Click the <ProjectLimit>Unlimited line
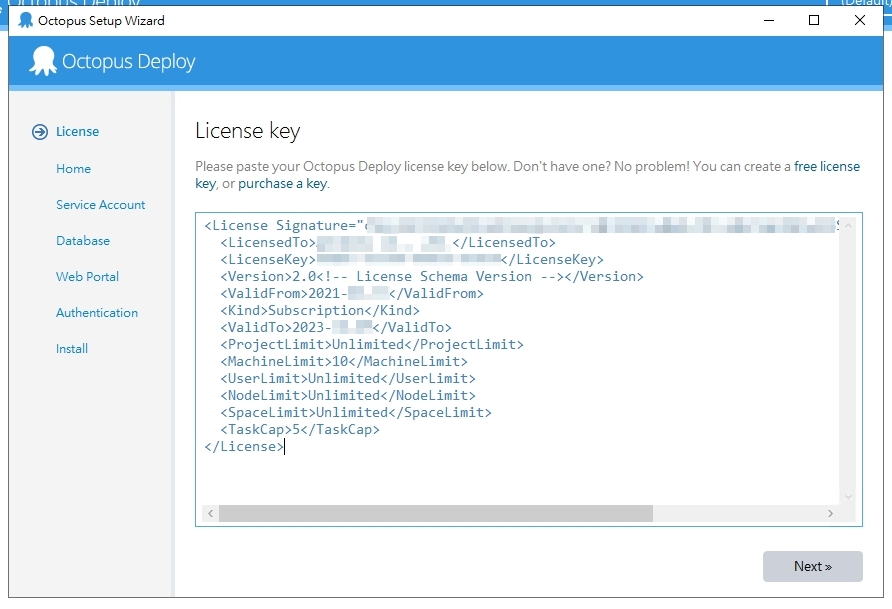Image resolution: width=892 pixels, height=609 pixels. coord(371,345)
